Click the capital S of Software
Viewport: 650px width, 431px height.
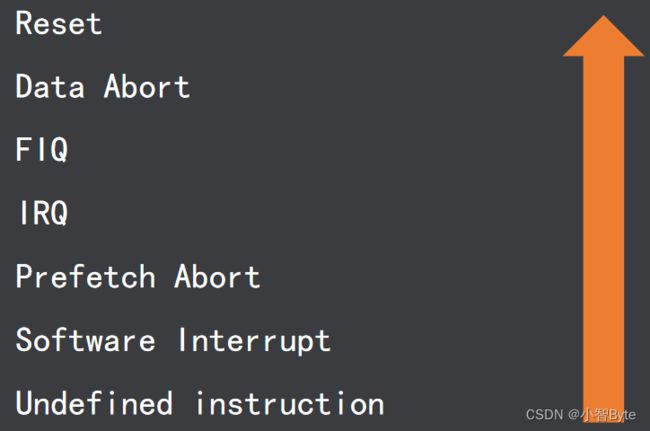pos(24,339)
